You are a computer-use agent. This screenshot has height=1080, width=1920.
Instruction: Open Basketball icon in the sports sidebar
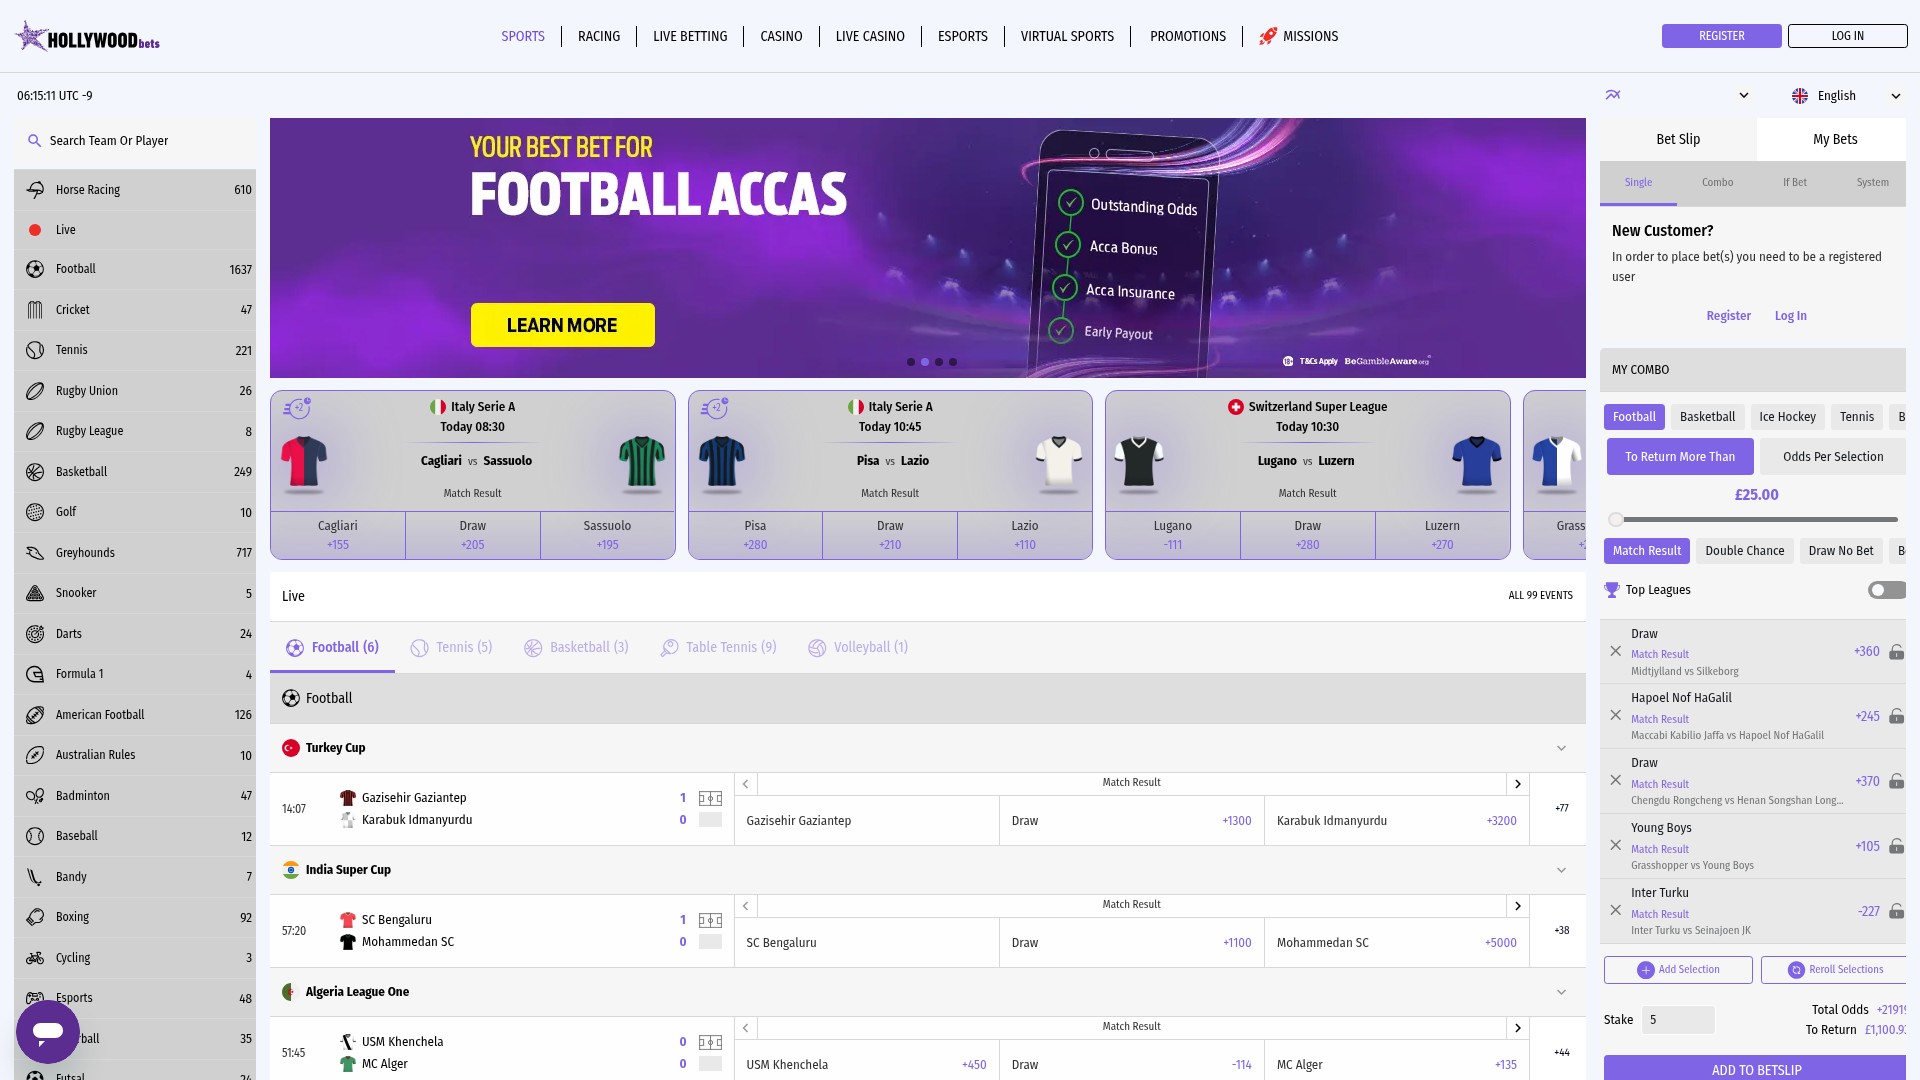click(35, 472)
